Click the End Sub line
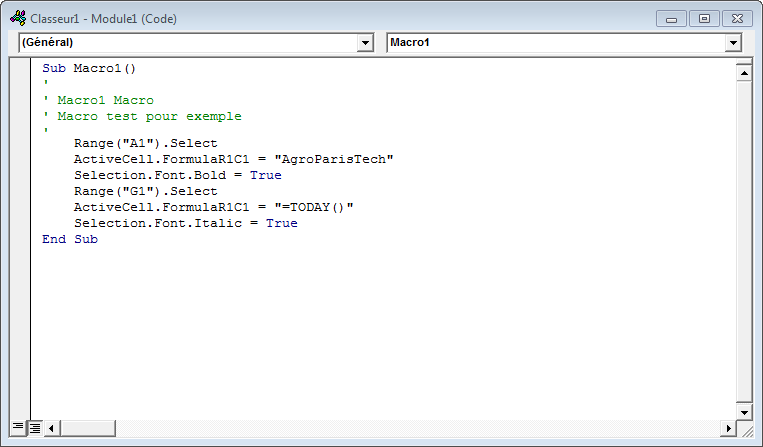The width and height of the screenshot is (763, 447). coord(70,239)
